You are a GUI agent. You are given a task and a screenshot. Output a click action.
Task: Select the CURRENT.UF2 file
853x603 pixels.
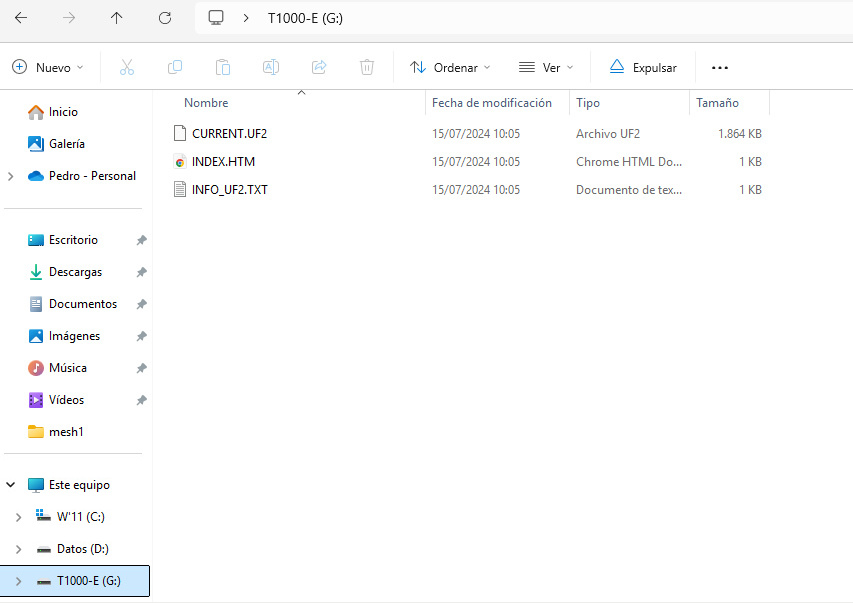point(230,134)
